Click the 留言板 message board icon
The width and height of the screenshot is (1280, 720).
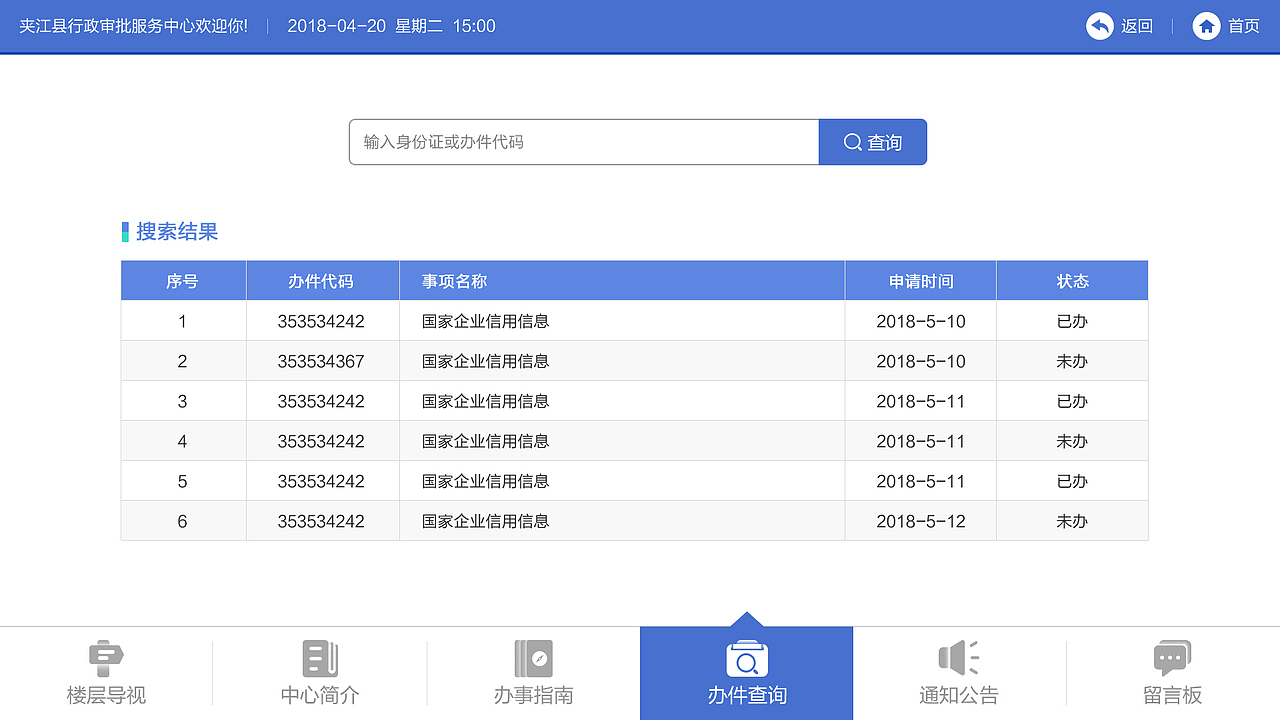pos(1171,658)
